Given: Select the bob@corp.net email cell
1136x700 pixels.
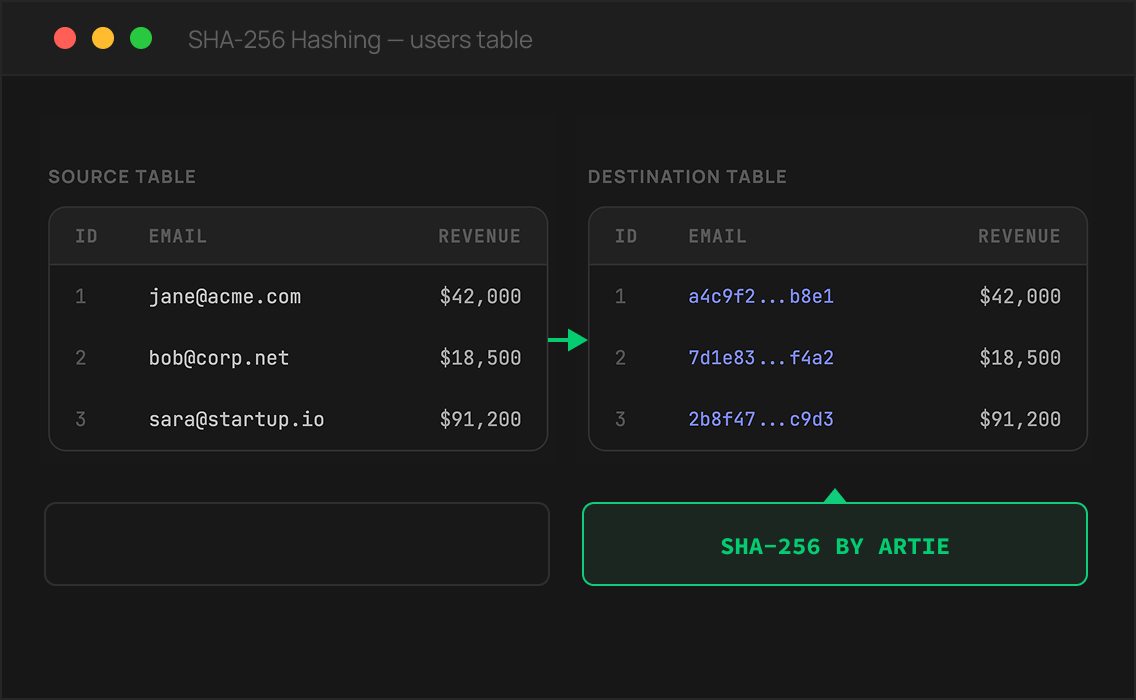Looking at the screenshot, I should pos(219,358).
